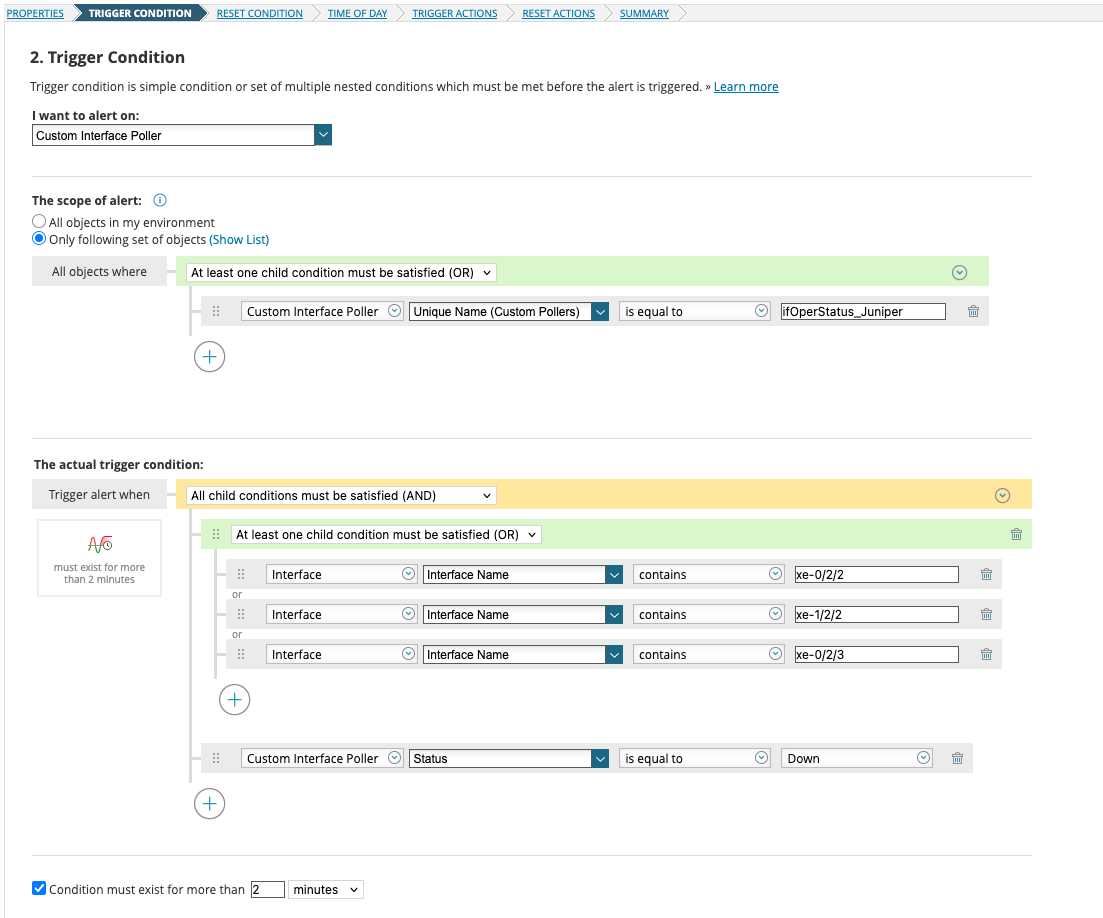The height and width of the screenshot is (918, 1103).
Task: Go to the Time of Day step
Action: [x=357, y=13]
